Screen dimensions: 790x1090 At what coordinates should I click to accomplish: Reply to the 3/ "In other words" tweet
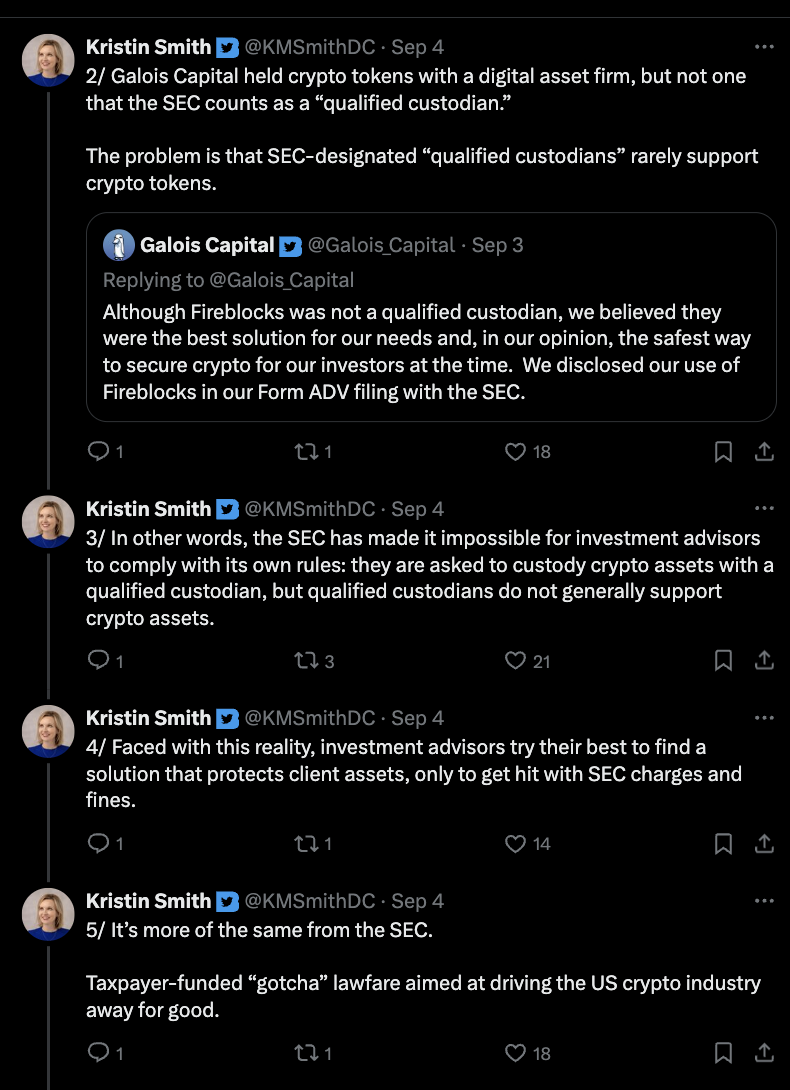pos(98,660)
